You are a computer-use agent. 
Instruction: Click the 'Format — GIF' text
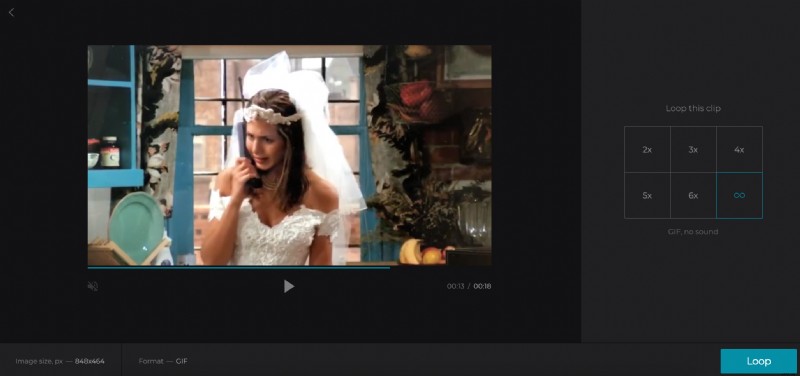pyautogui.click(x=163, y=361)
